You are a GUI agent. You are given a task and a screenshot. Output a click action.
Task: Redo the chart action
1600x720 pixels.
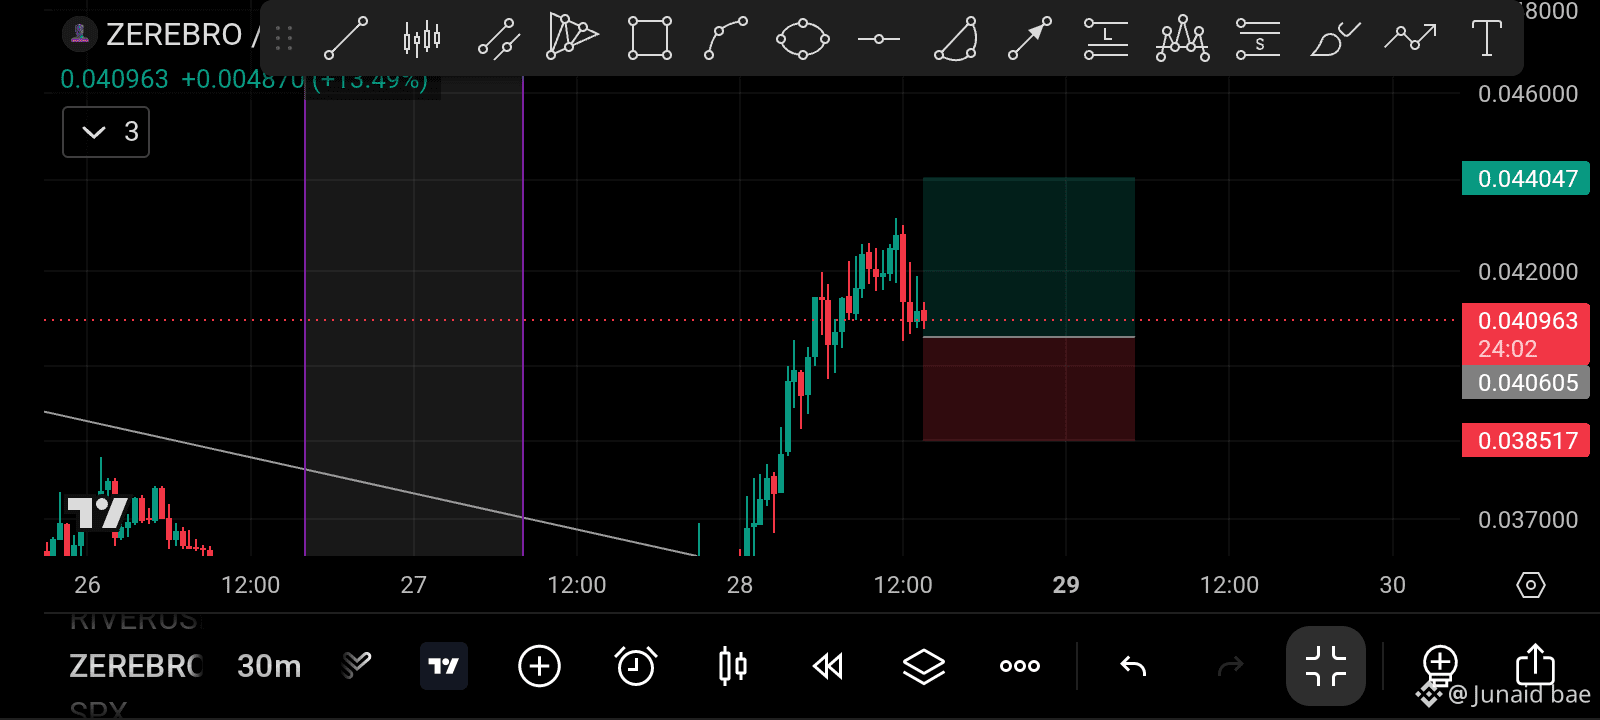pos(1230,666)
